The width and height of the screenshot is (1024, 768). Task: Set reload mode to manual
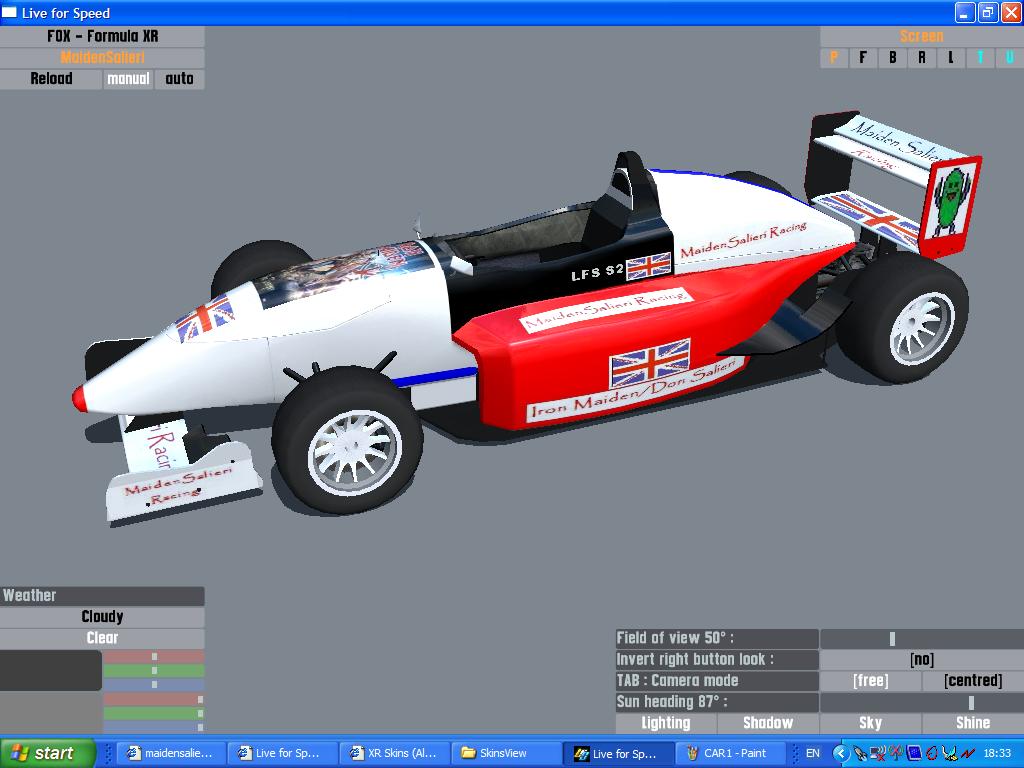tap(128, 79)
